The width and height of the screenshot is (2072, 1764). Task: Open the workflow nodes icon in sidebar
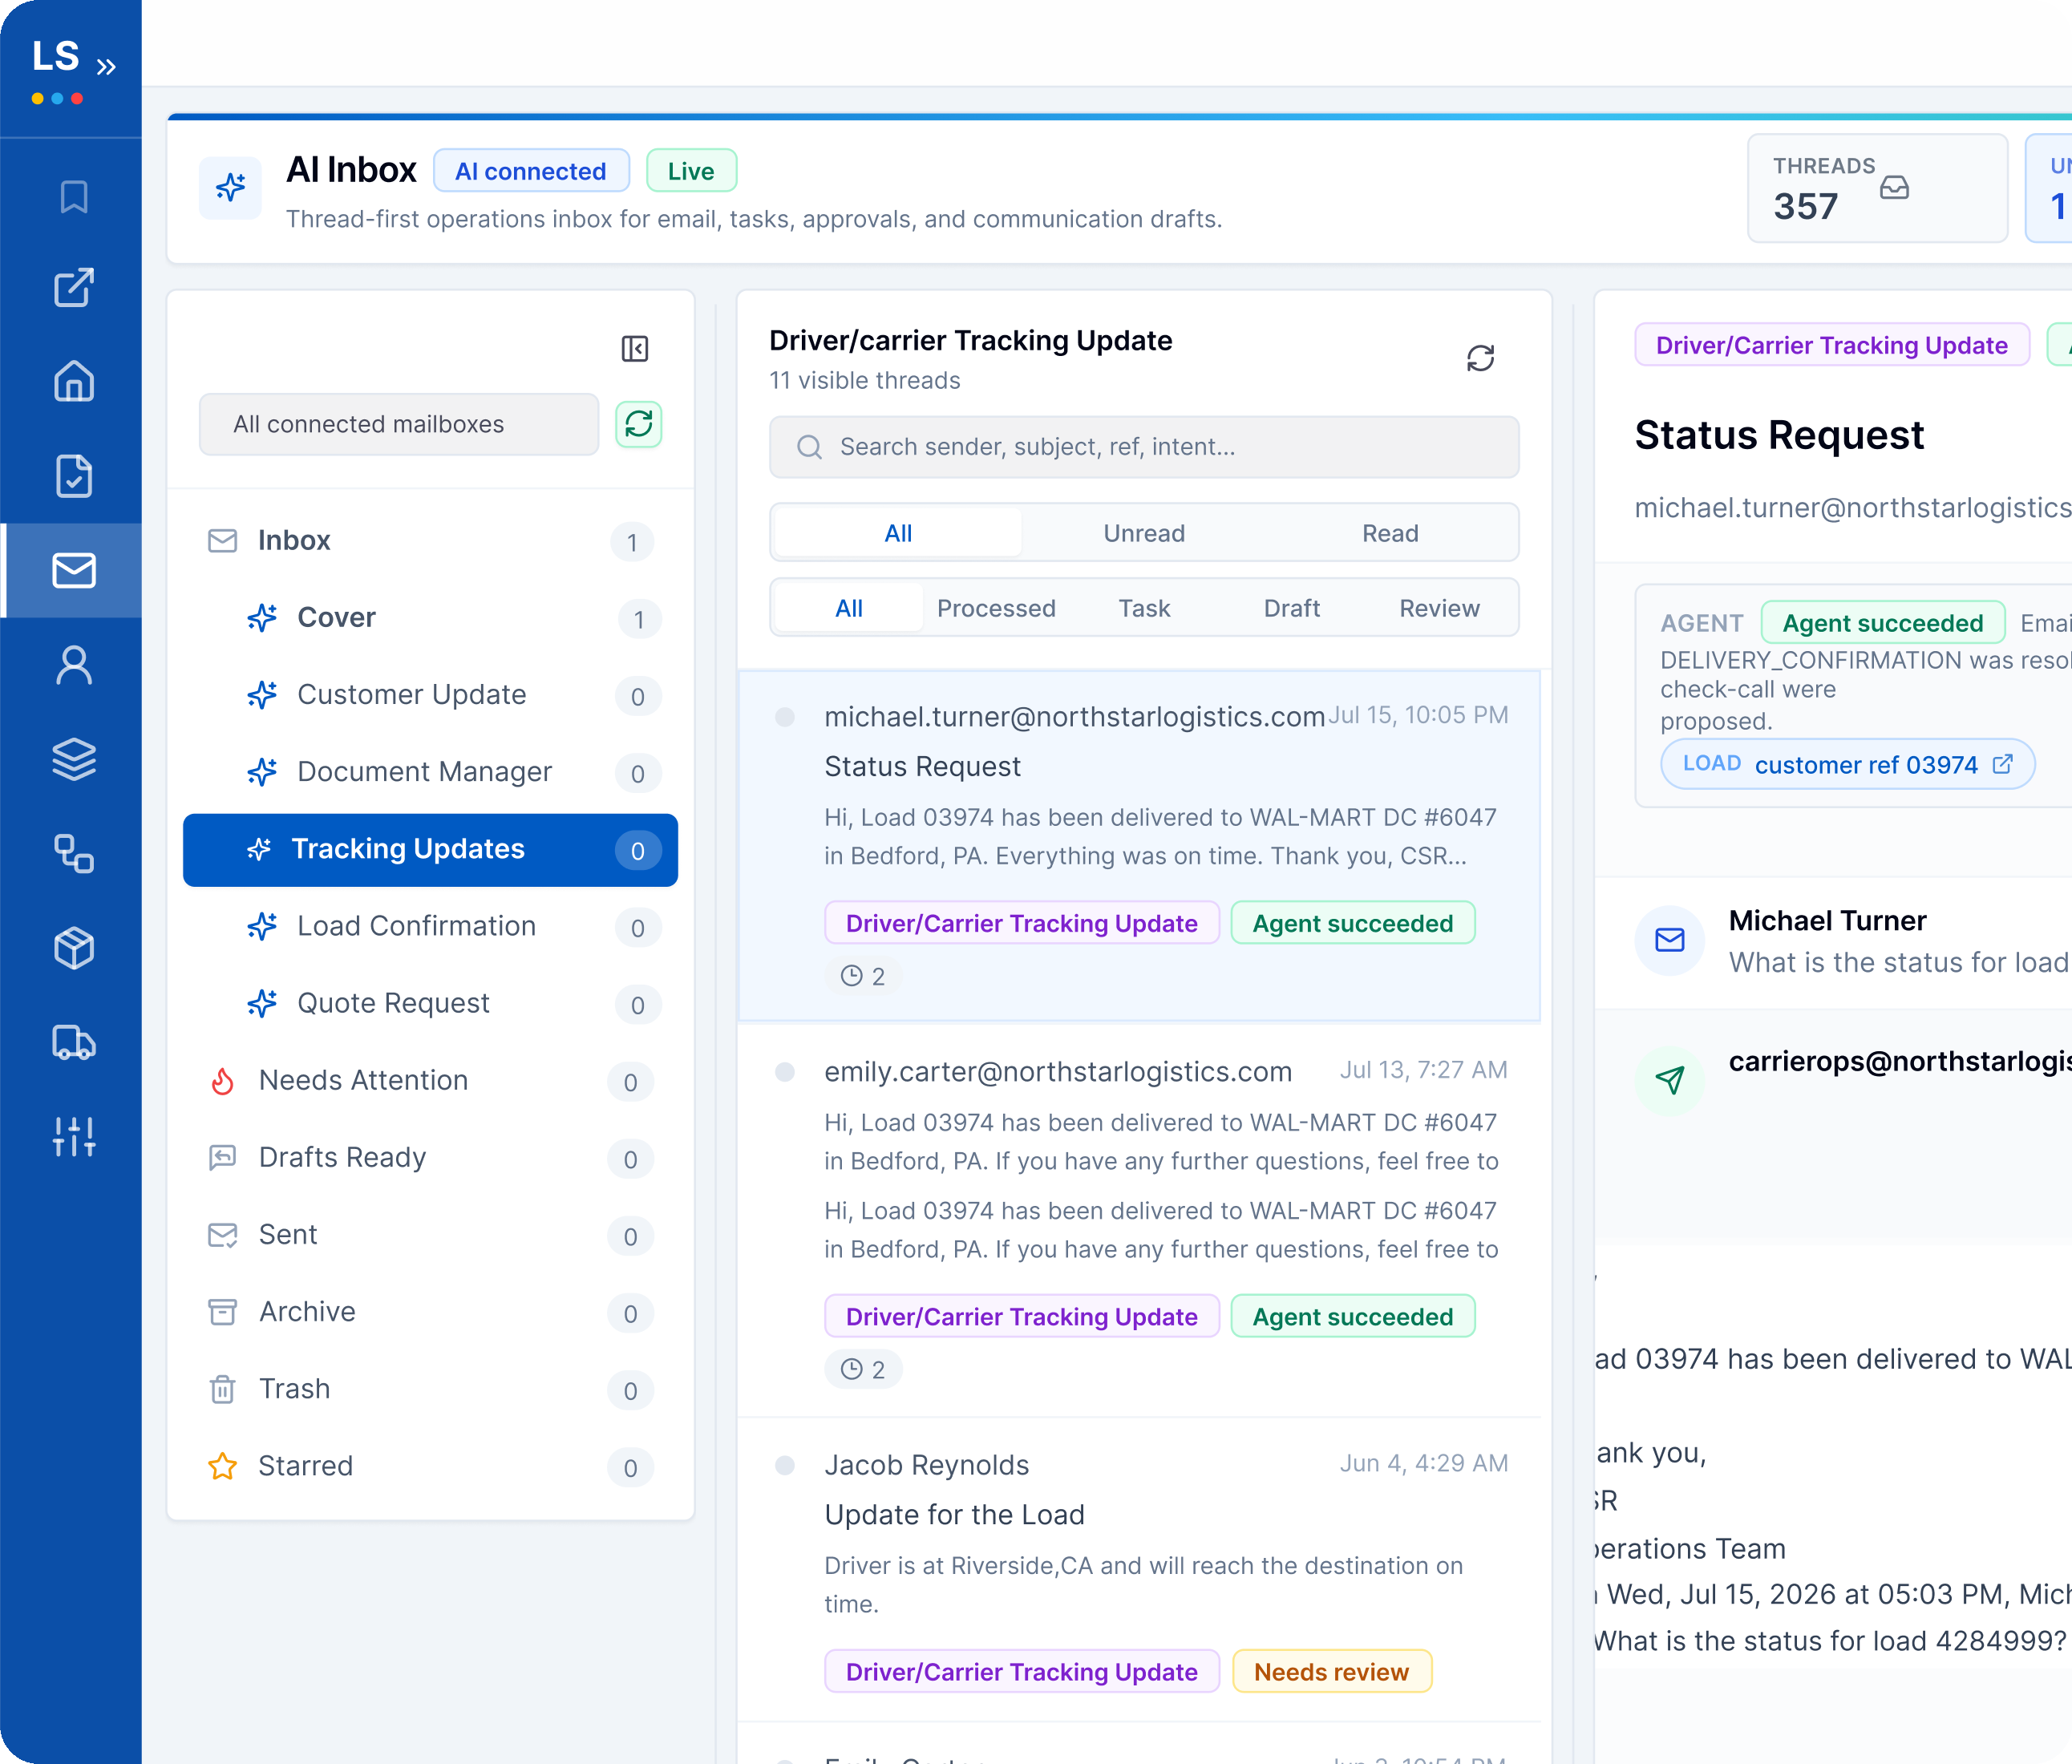click(x=74, y=853)
